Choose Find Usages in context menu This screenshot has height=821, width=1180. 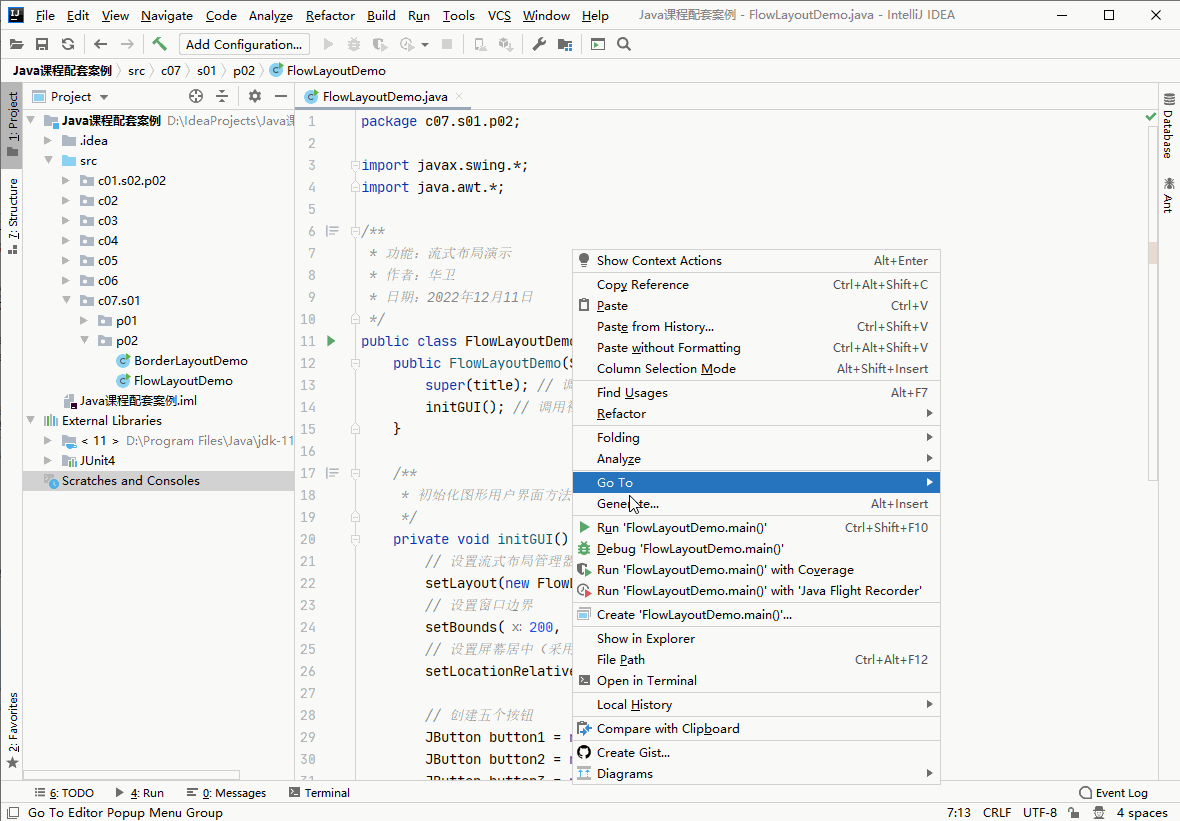coord(756,393)
